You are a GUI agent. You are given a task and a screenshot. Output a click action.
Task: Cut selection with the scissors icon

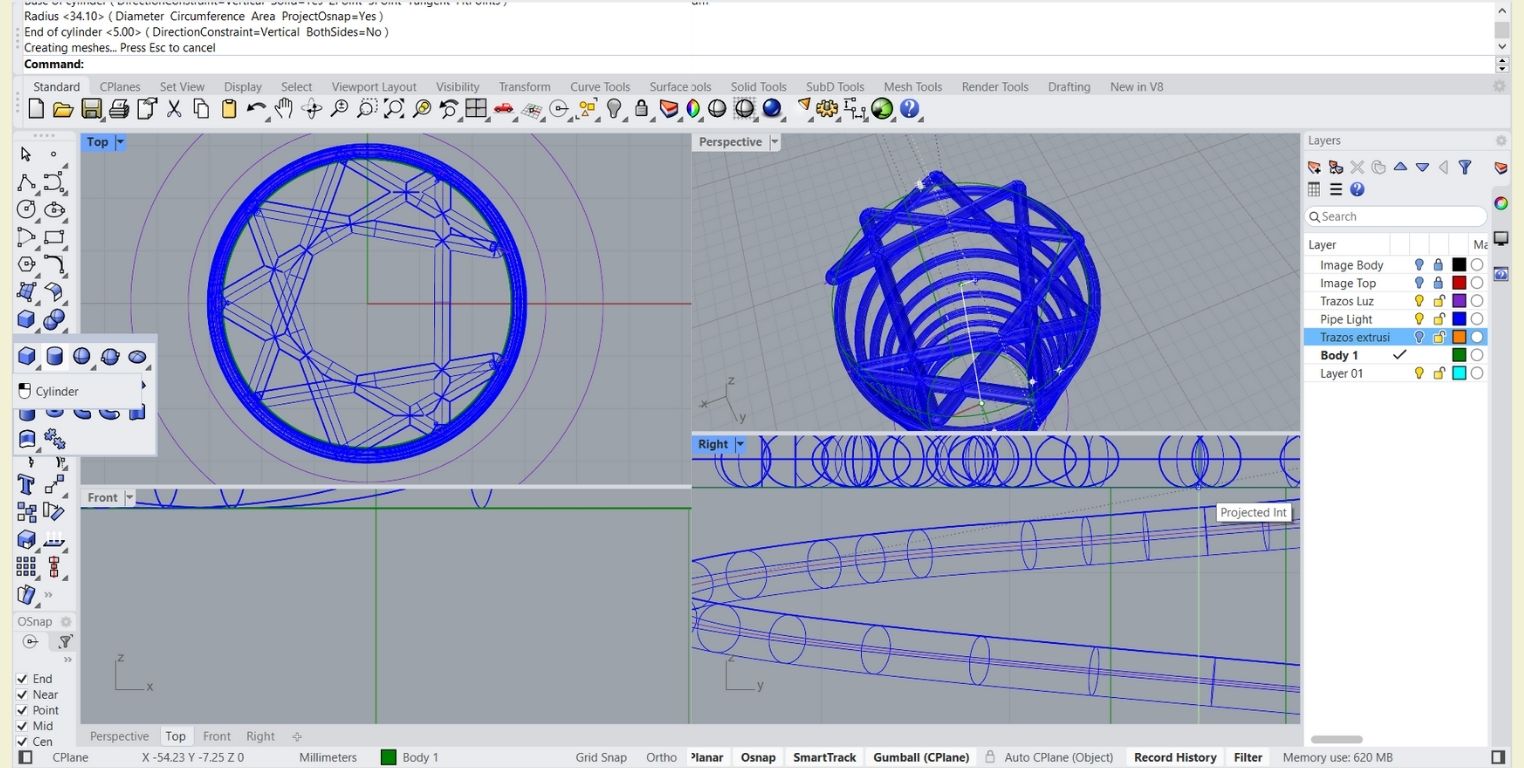pos(174,109)
